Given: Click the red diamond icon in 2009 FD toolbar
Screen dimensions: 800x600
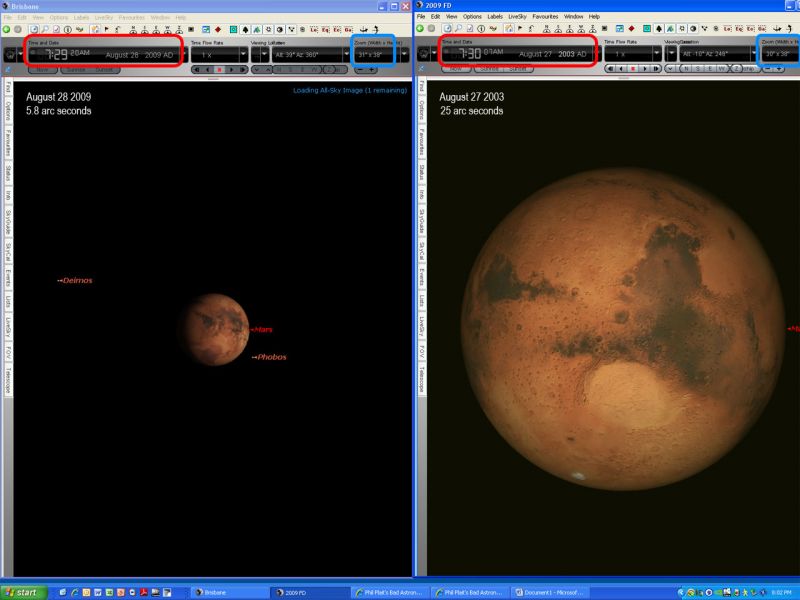Looking at the screenshot, I should tap(631, 29).
